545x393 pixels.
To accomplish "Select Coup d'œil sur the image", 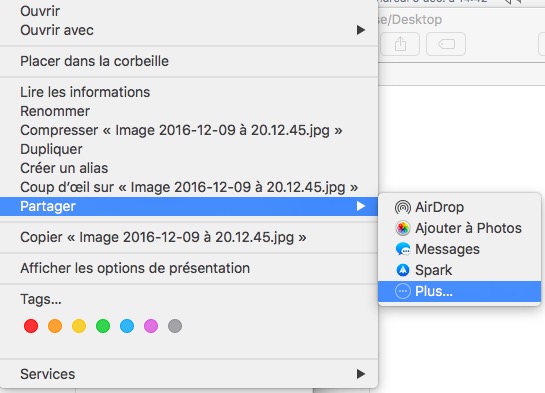I will tap(189, 187).
